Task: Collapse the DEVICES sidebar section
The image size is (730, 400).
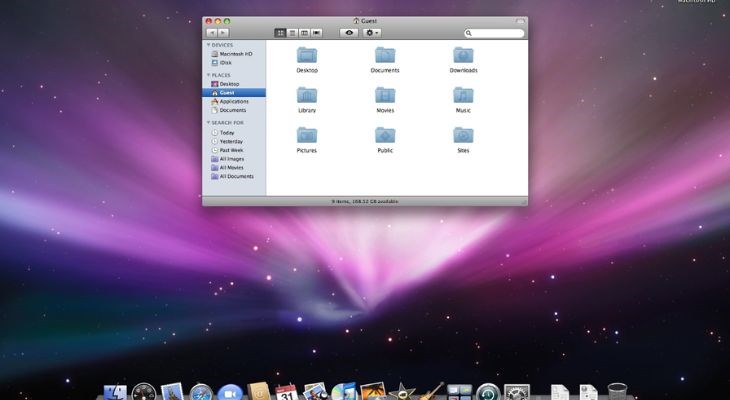Action: pyautogui.click(x=209, y=45)
